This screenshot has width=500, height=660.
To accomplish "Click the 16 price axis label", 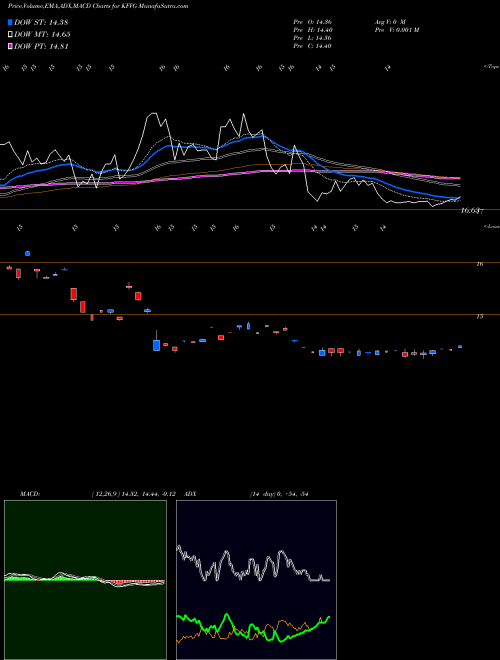I will 479,264.
